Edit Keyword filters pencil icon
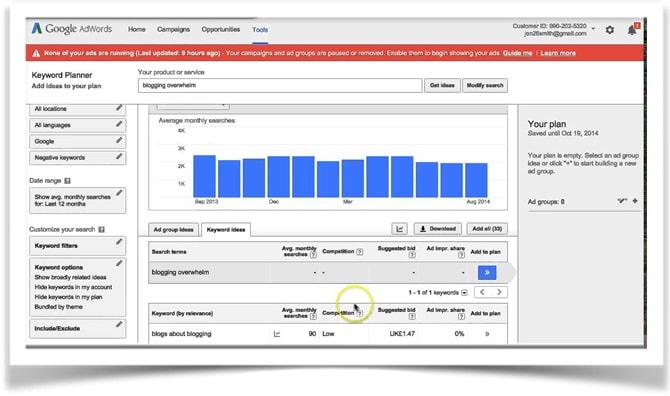Viewport: 670px width, 396px height. coord(119,242)
